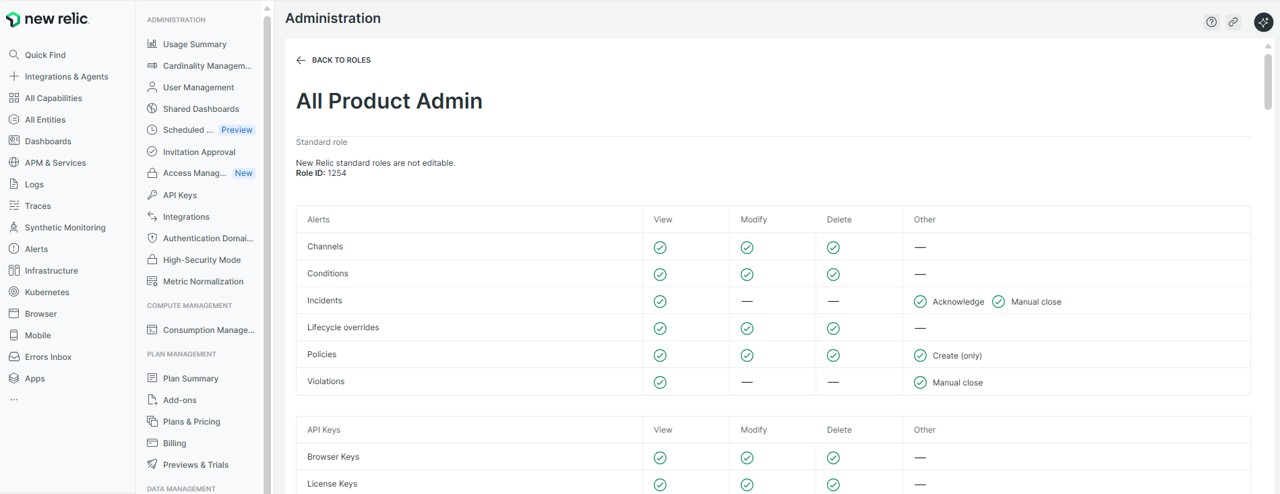1280x494 pixels.
Task: Open the Synthetic Monitoring globe icon
Action: (14, 228)
